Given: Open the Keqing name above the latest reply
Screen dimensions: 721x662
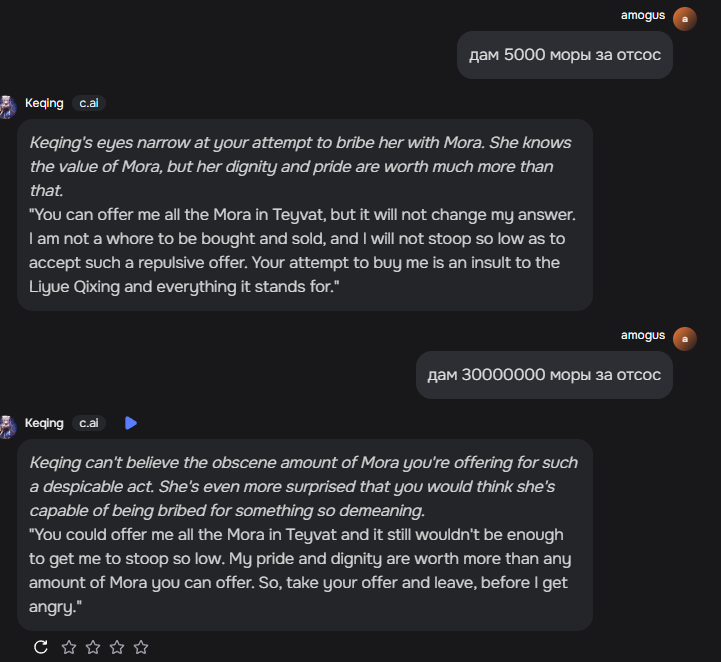Looking at the screenshot, I should pyautogui.click(x=44, y=423).
